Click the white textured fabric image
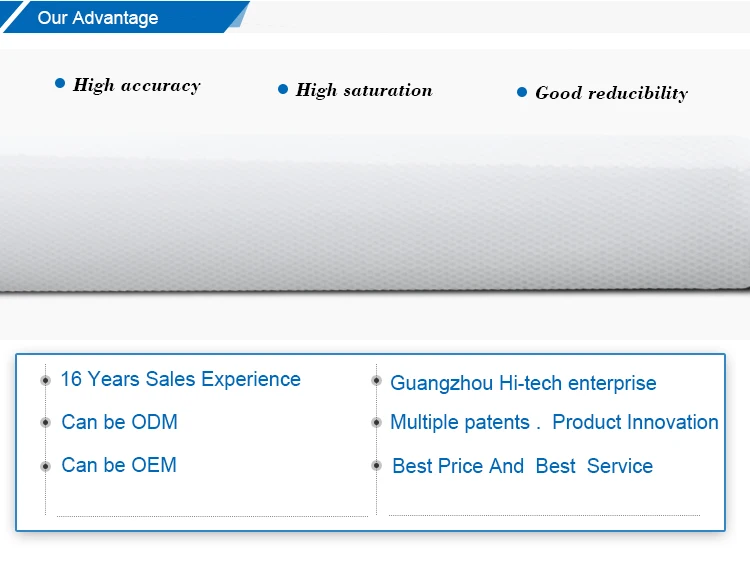Screen dimensions: 750x570 tap(375, 225)
